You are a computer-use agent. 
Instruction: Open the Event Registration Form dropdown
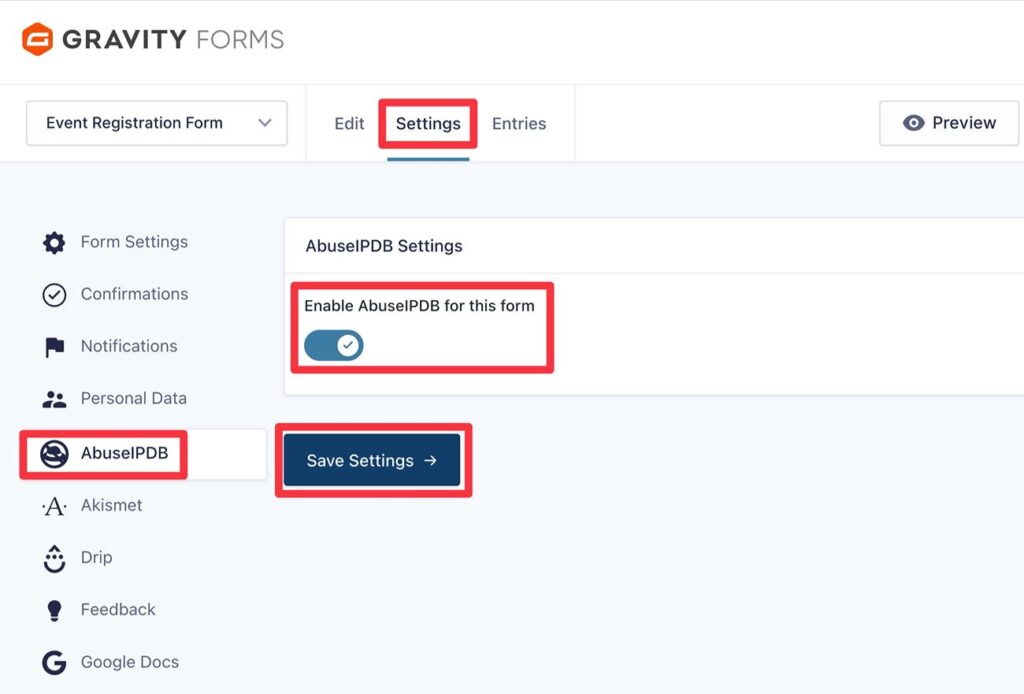tap(157, 123)
